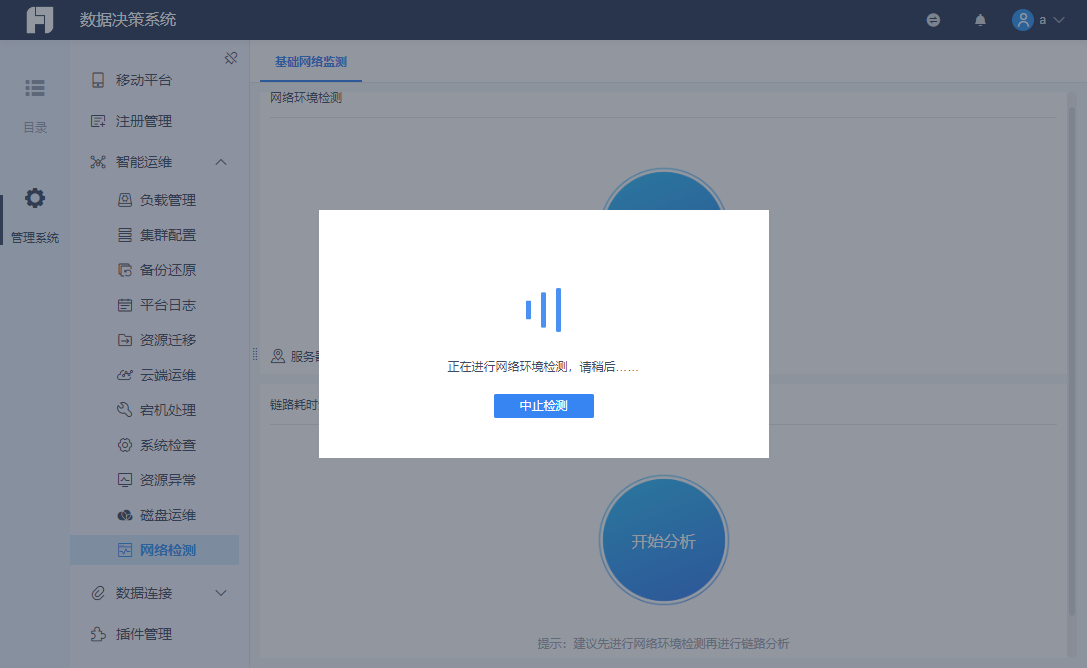Open the message icon in top bar

click(x=933, y=20)
